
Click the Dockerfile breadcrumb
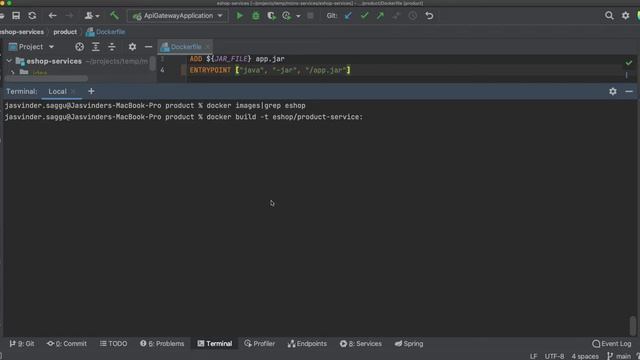[x=106, y=32]
